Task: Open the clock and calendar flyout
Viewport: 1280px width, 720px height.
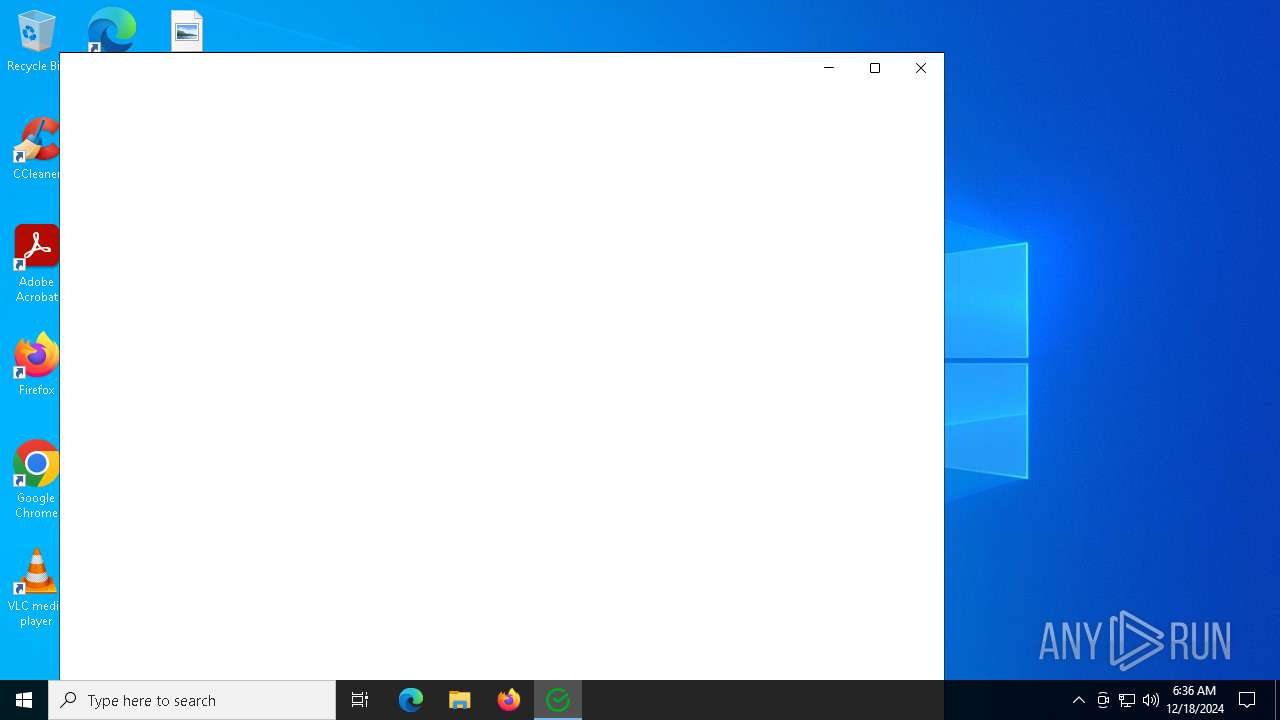Action: [x=1195, y=700]
